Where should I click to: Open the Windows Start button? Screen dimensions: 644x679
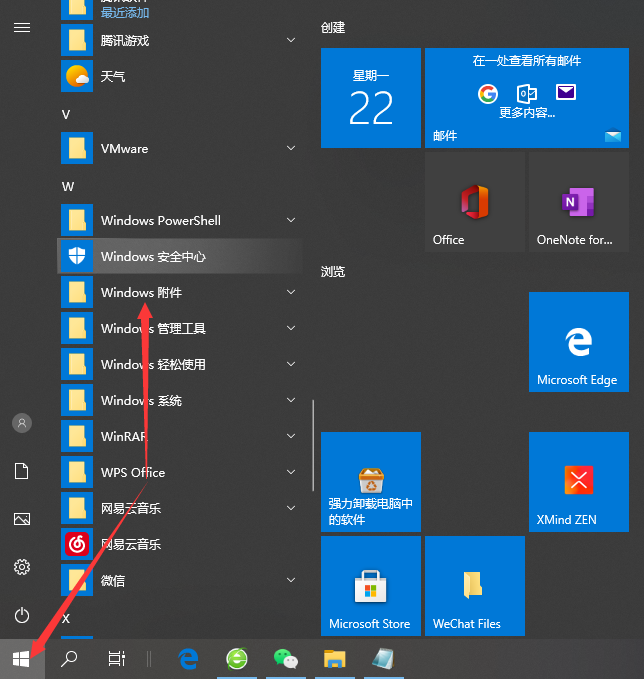[x=22, y=657]
